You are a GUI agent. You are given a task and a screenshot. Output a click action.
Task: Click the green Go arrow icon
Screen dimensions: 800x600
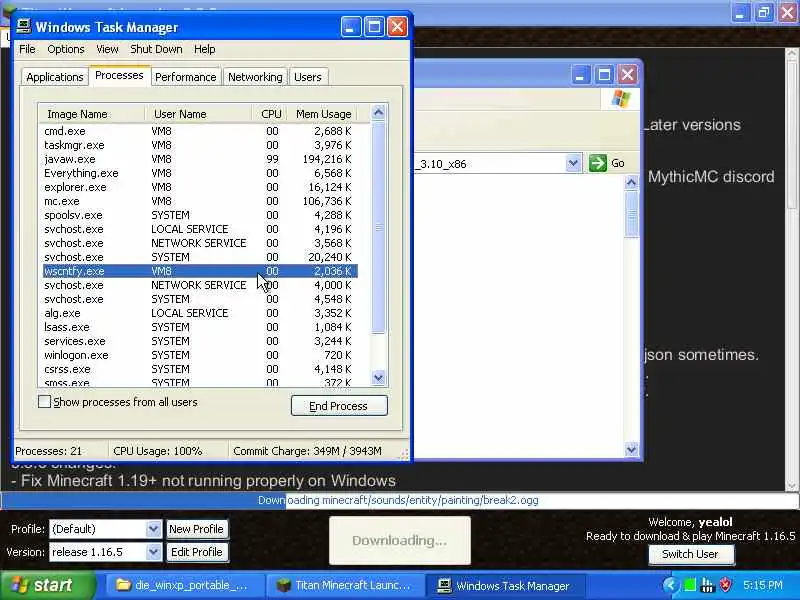coord(597,163)
